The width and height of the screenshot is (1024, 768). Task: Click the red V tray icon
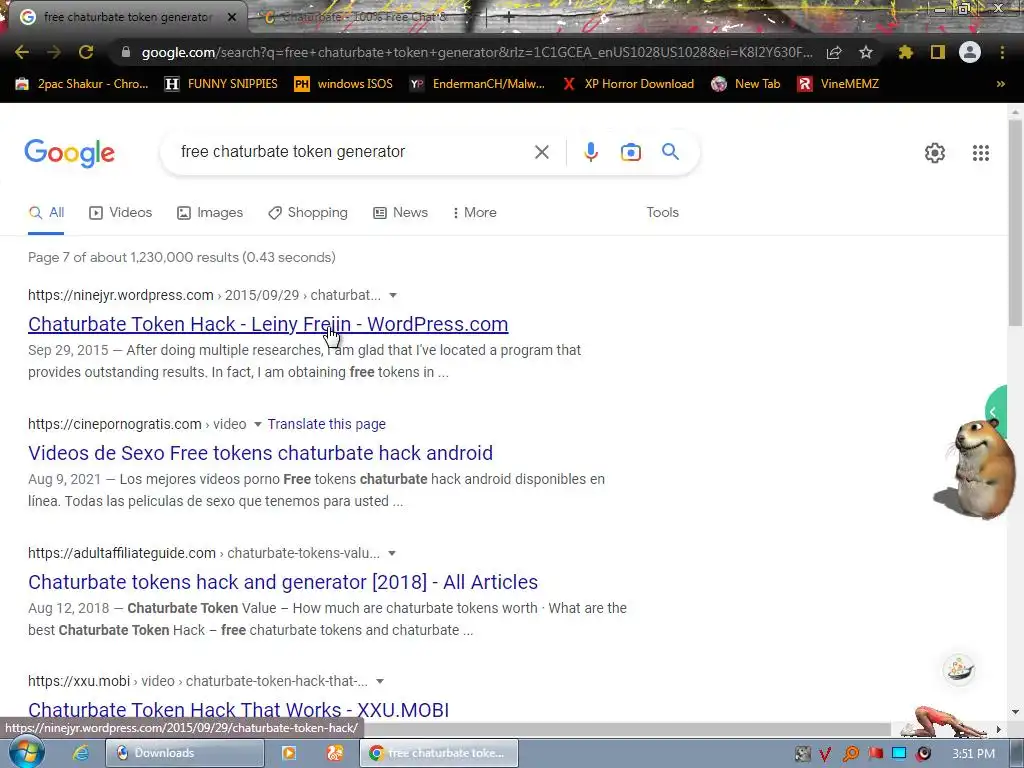coord(825,754)
